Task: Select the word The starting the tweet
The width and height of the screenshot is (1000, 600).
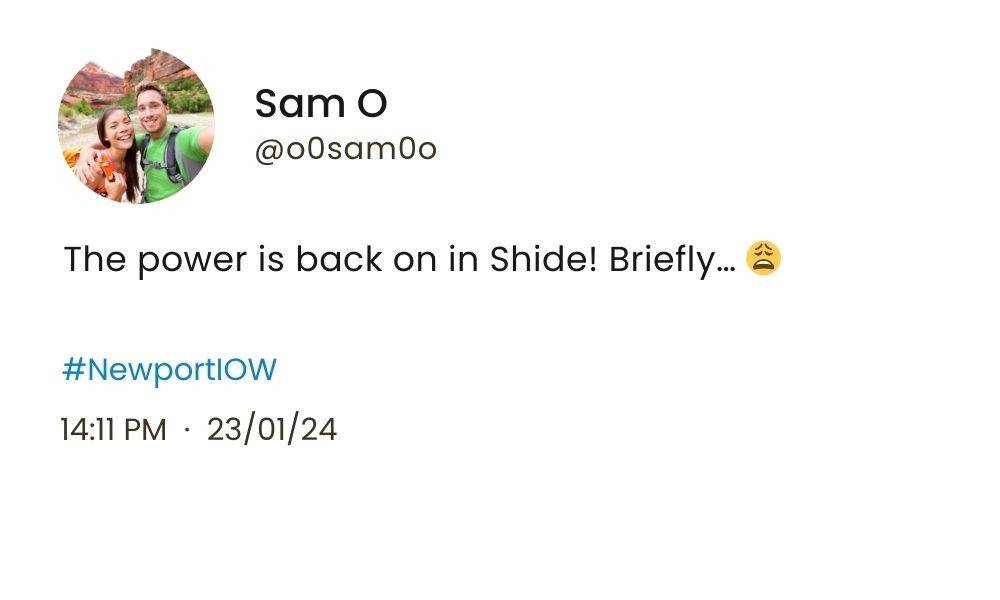Action: click(x=94, y=260)
